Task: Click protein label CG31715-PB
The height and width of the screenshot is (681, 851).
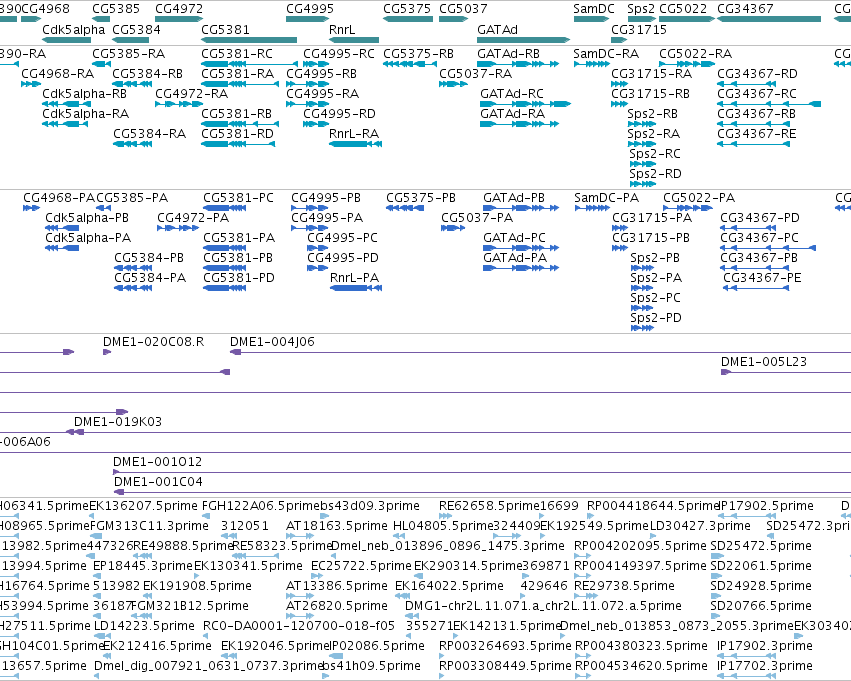Action: click(x=651, y=238)
